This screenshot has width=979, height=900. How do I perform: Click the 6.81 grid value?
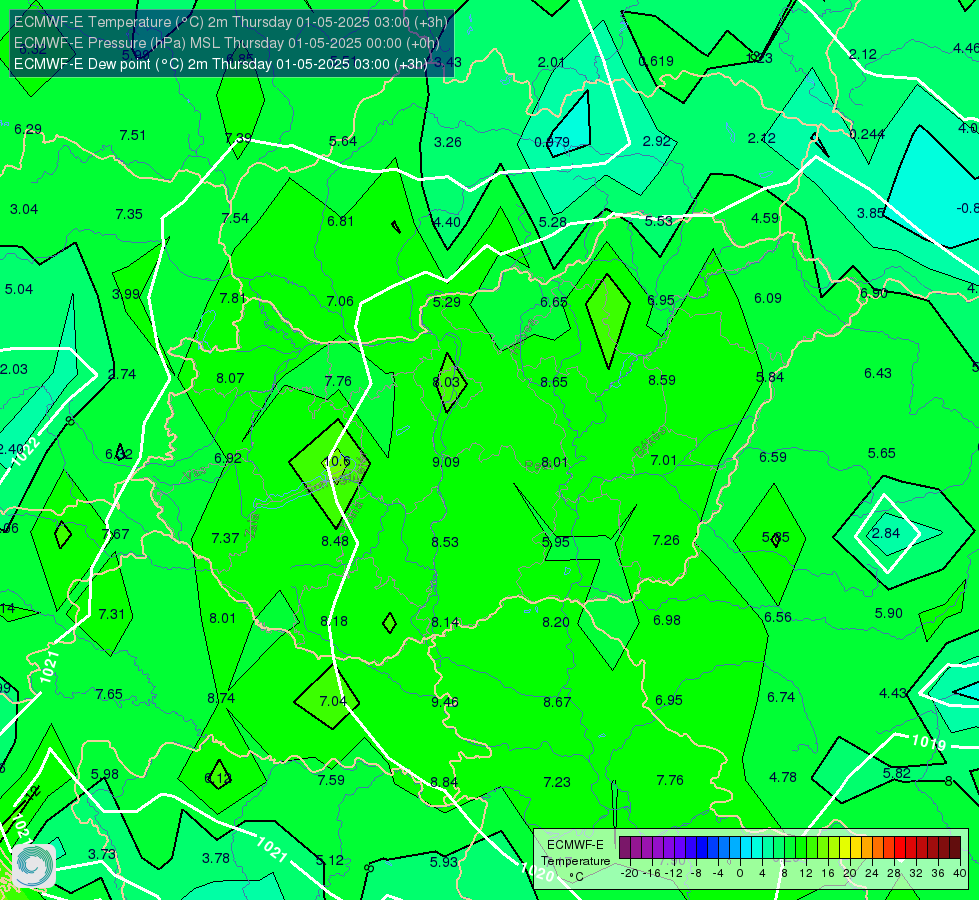(340, 221)
